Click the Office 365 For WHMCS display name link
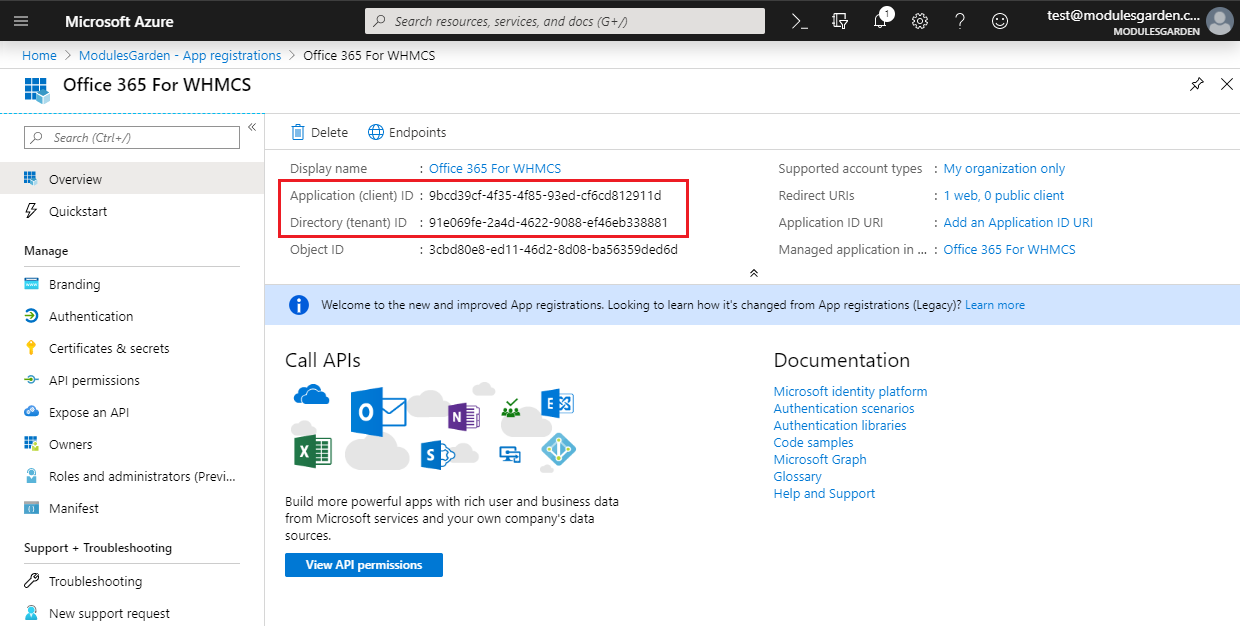The height and width of the screenshot is (626, 1240). coord(495,169)
